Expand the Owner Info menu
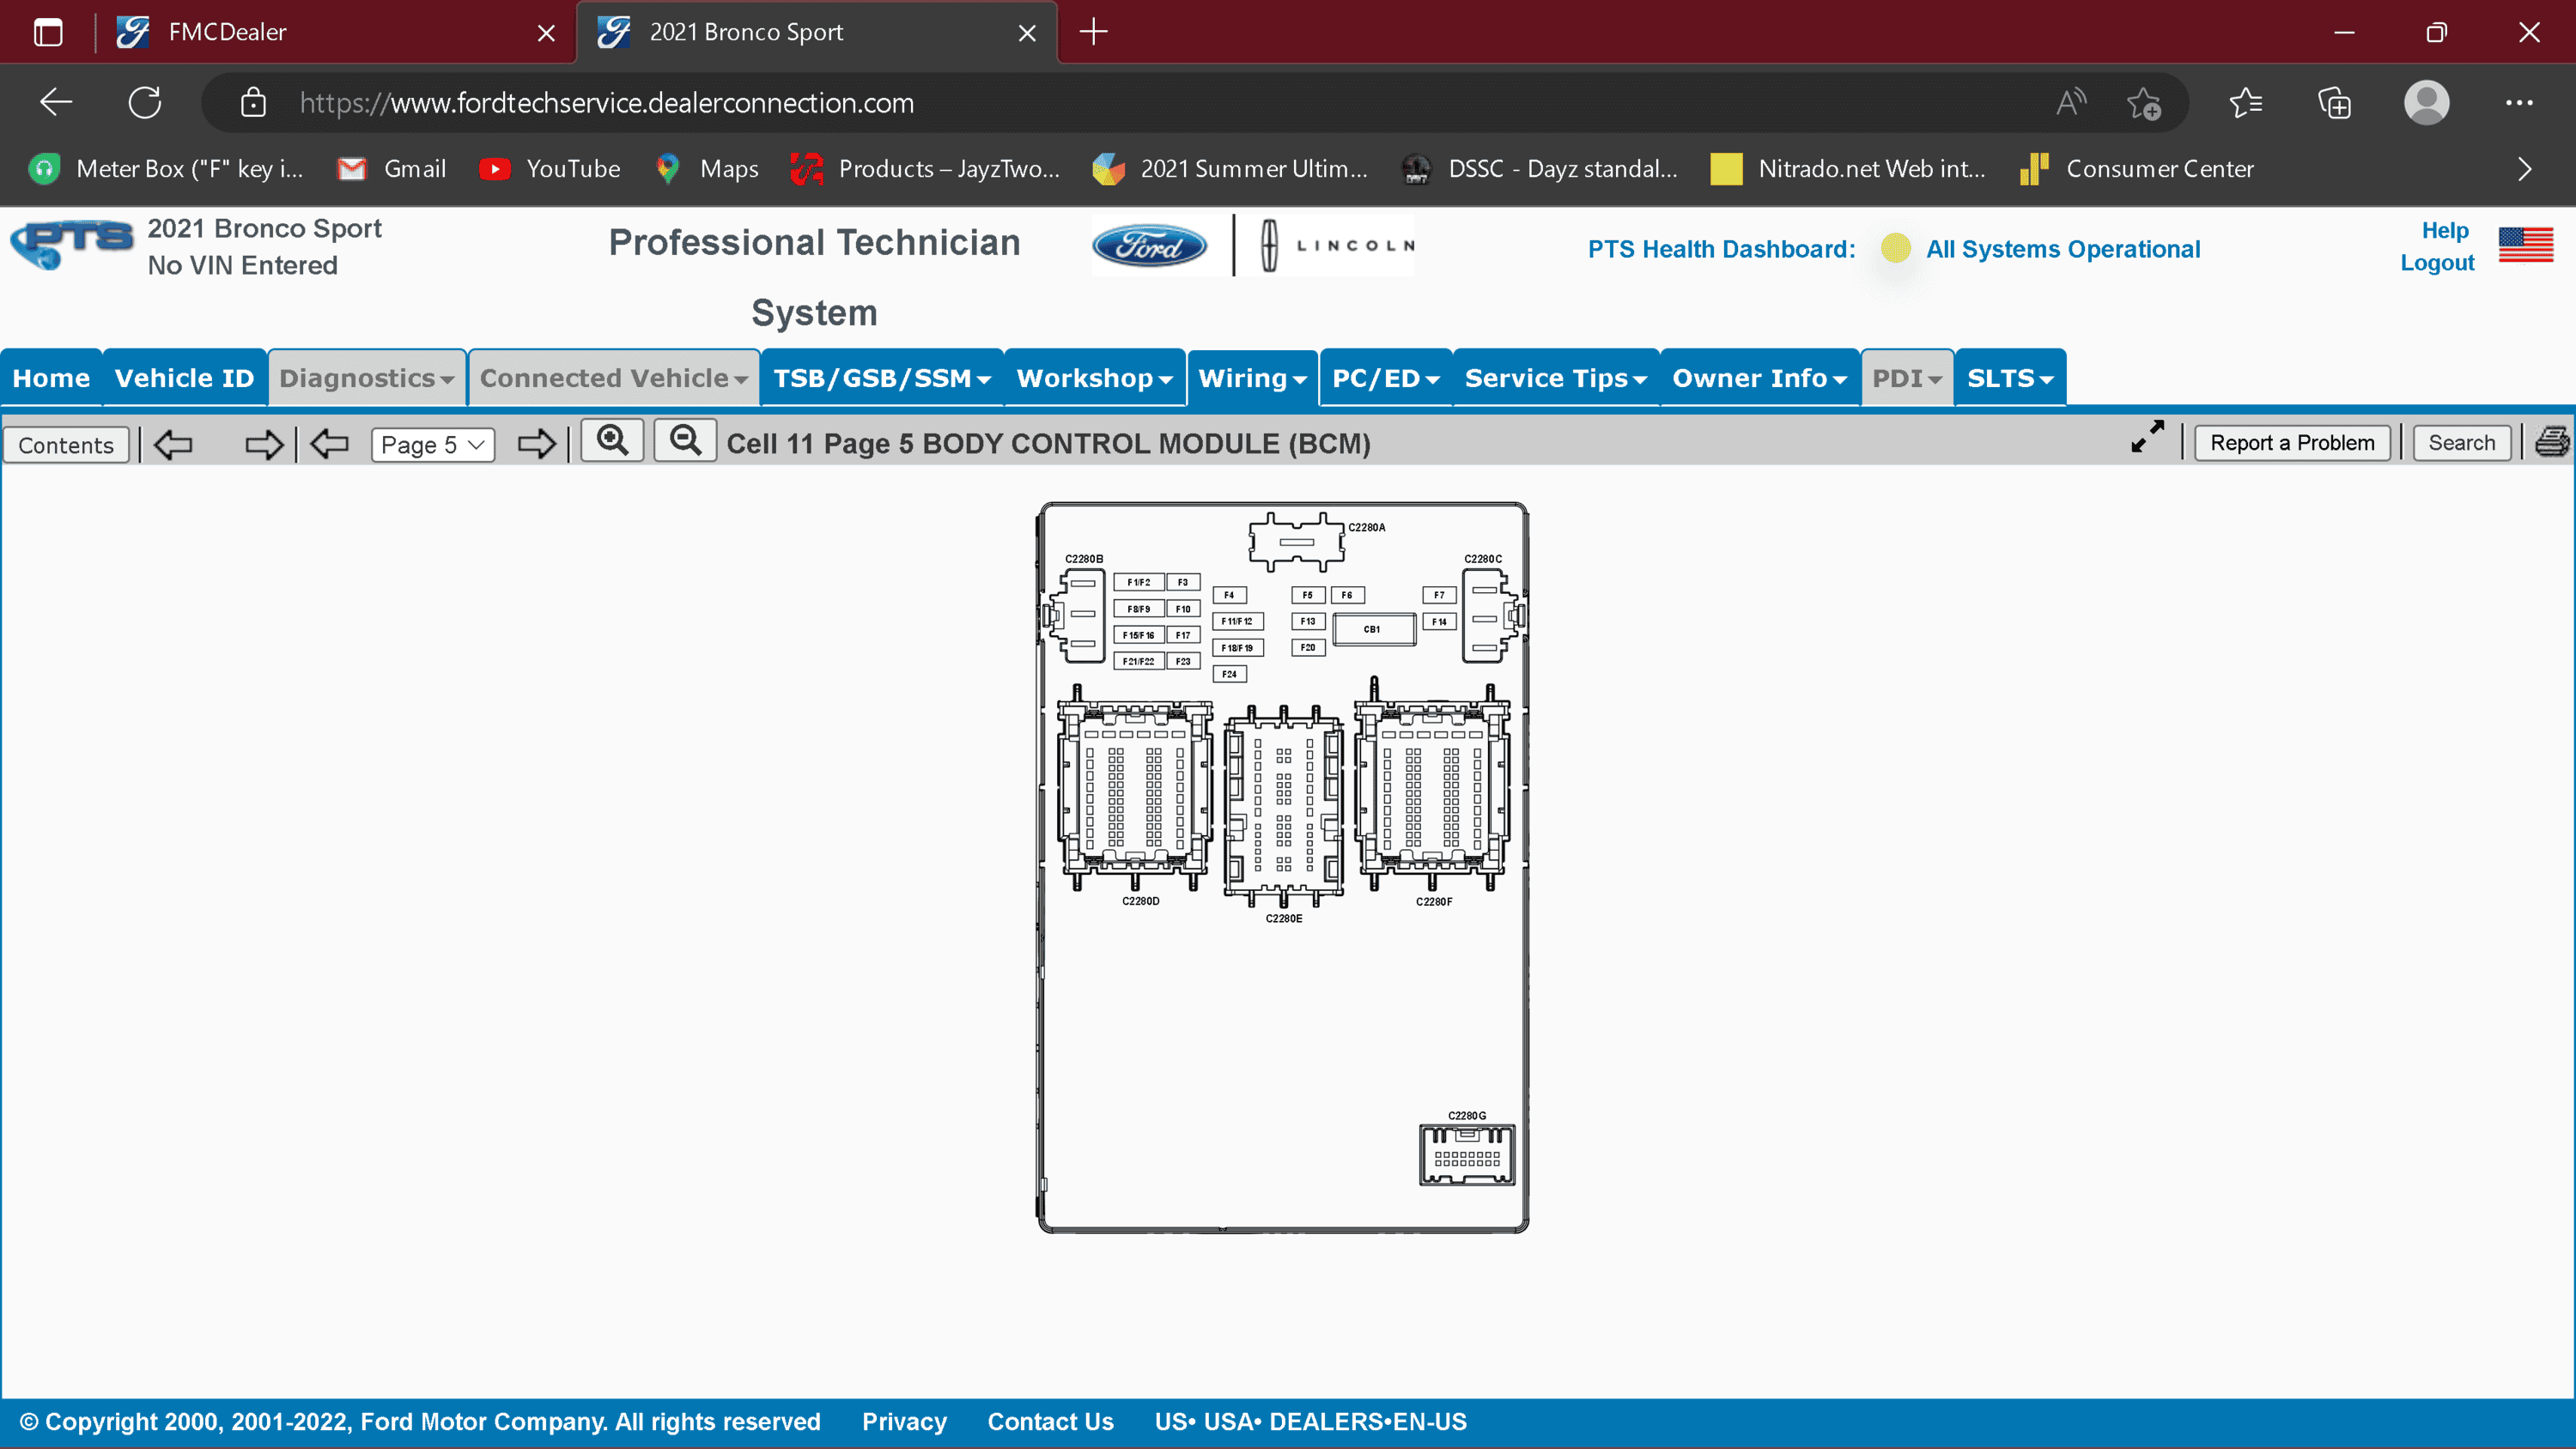 (x=1760, y=378)
